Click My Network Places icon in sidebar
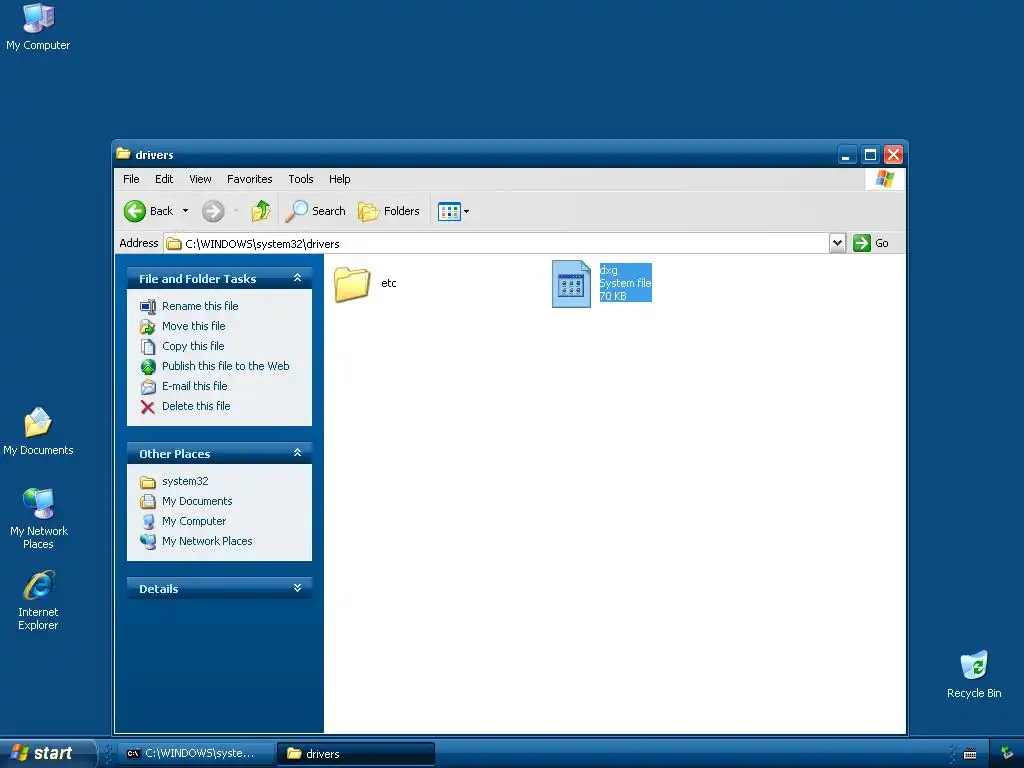1024x768 pixels. coord(148,542)
